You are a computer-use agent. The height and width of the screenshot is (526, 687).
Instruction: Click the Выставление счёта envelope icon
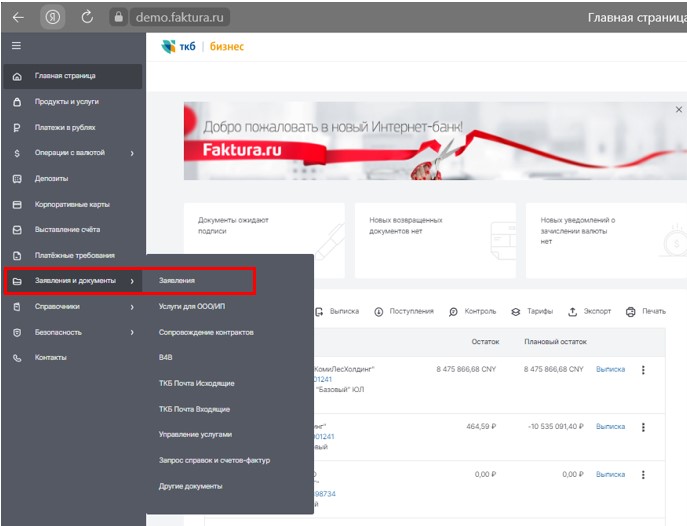point(17,230)
